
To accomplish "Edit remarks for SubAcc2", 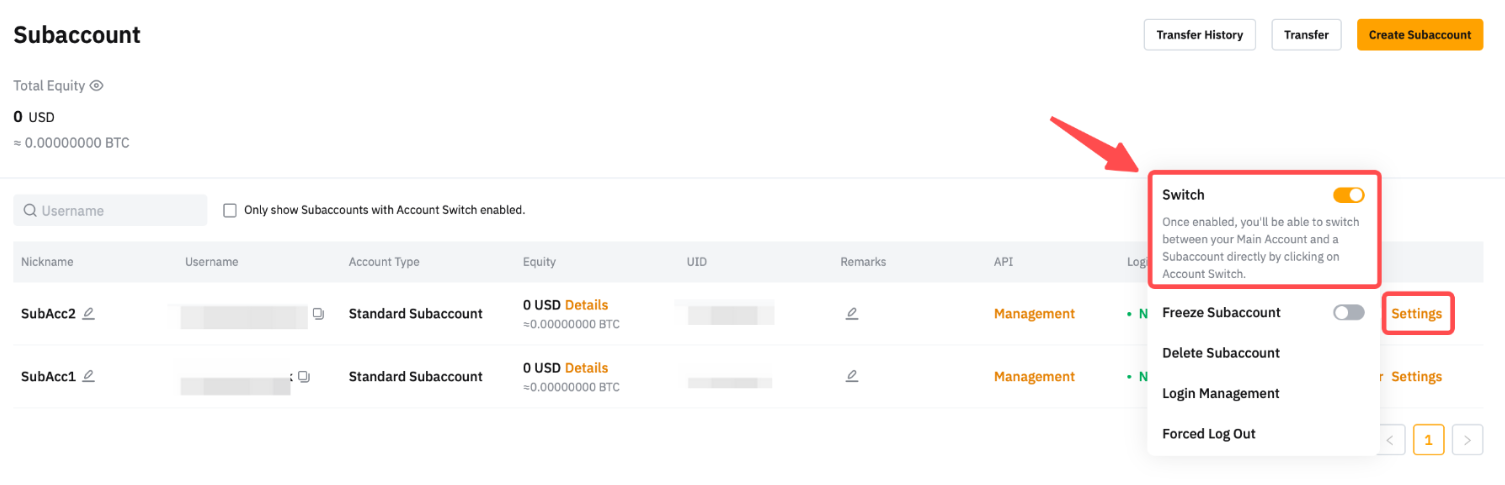I will point(852,313).
